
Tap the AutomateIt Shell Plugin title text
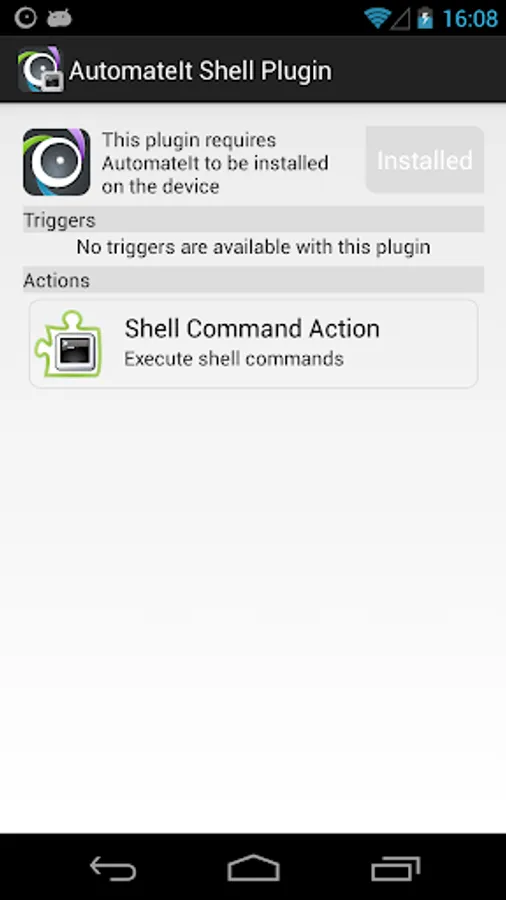[200, 71]
